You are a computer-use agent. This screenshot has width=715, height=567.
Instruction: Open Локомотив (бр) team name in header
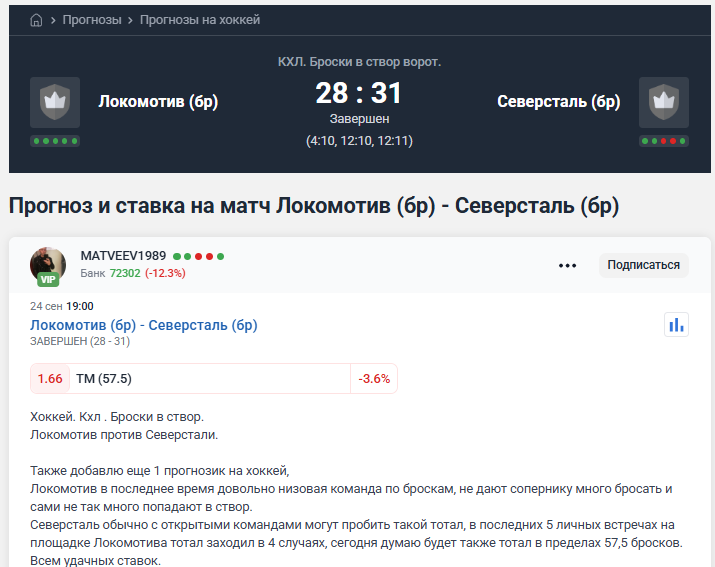pyautogui.click(x=158, y=101)
